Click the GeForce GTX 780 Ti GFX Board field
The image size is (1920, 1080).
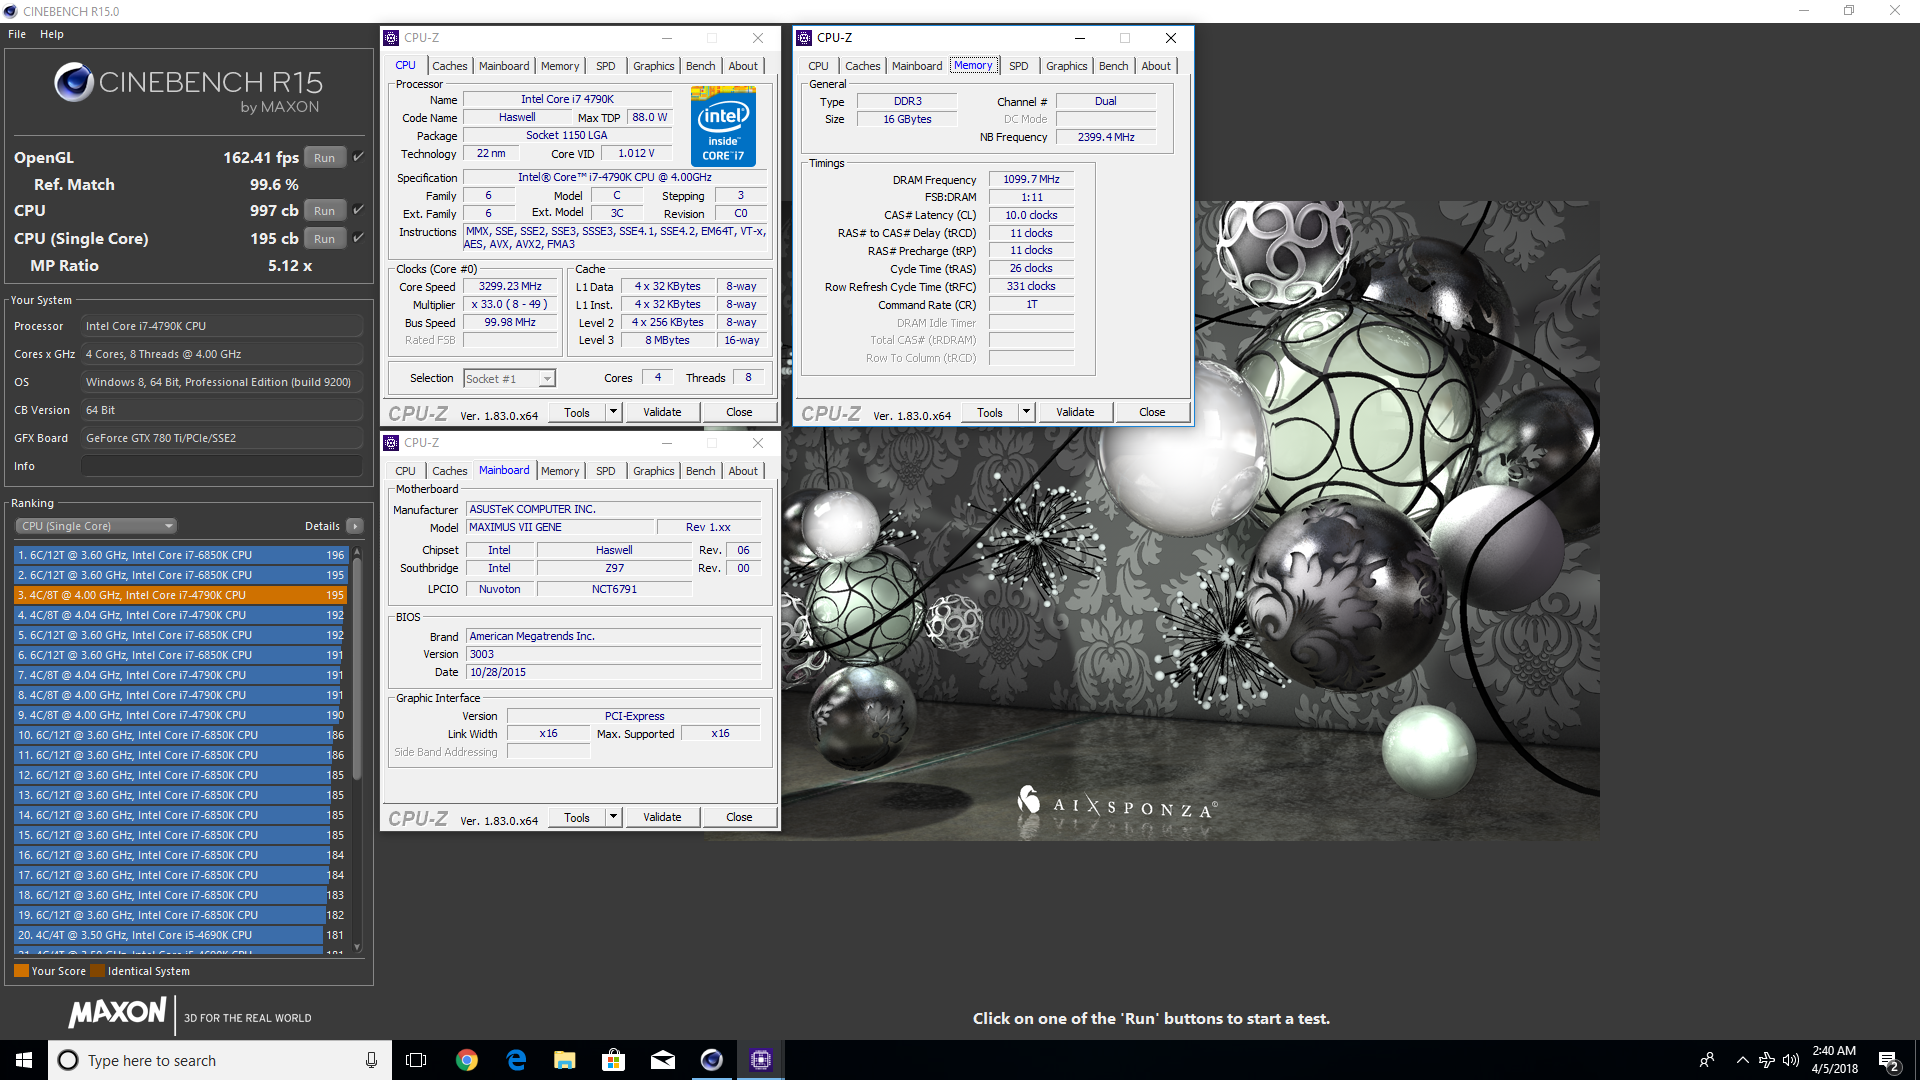pos(221,438)
